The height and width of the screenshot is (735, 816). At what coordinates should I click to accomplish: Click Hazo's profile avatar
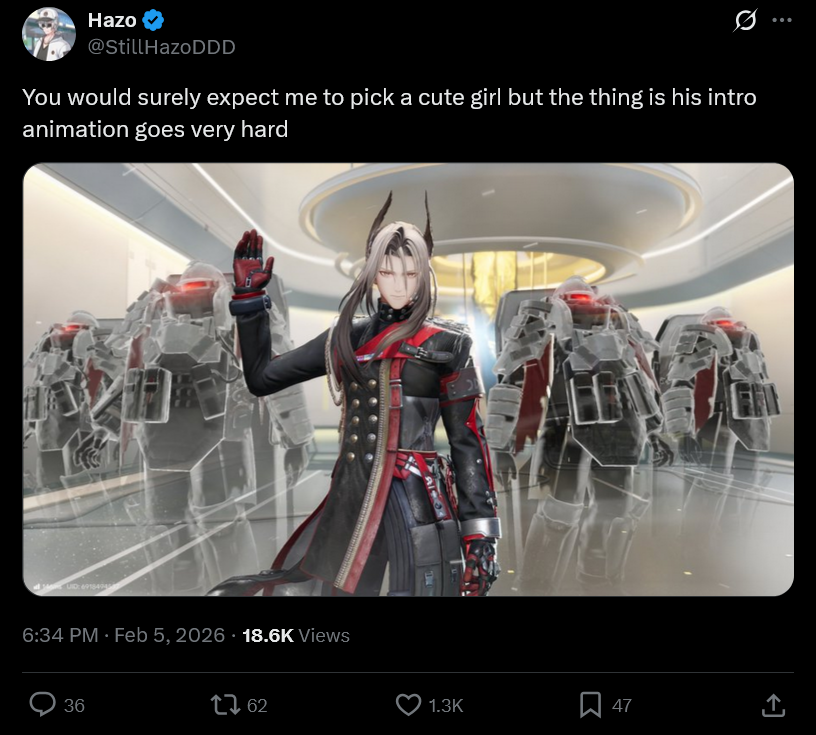(x=49, y=34)
